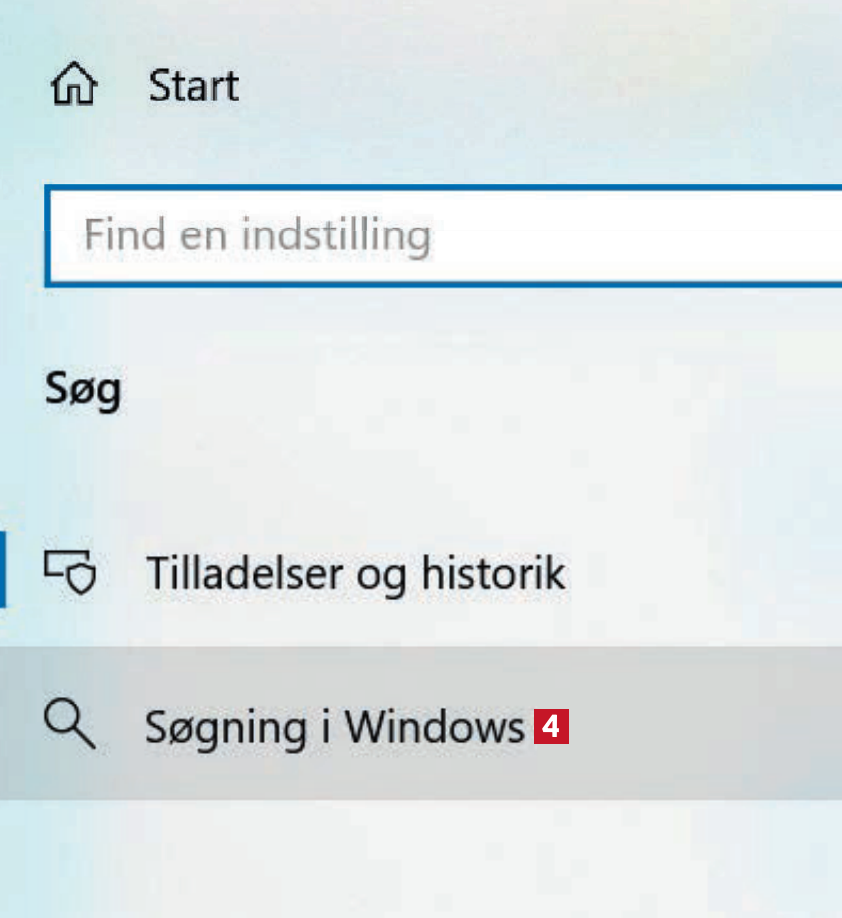Click the home house icon

coord(73,87)
